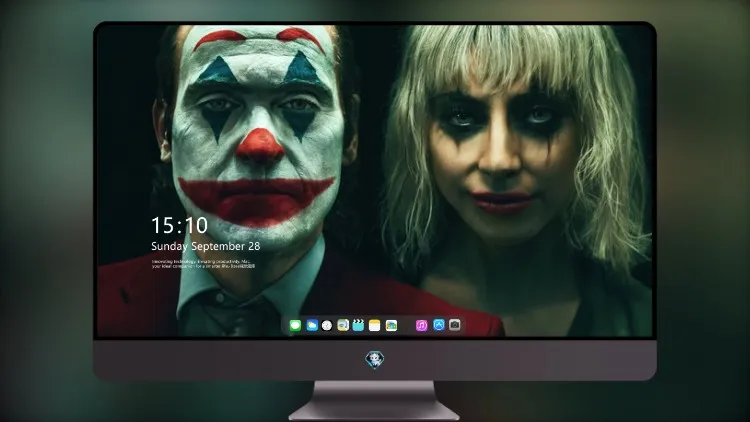
Task: Open the Clock app in the dock
Action: click(327, 325)
